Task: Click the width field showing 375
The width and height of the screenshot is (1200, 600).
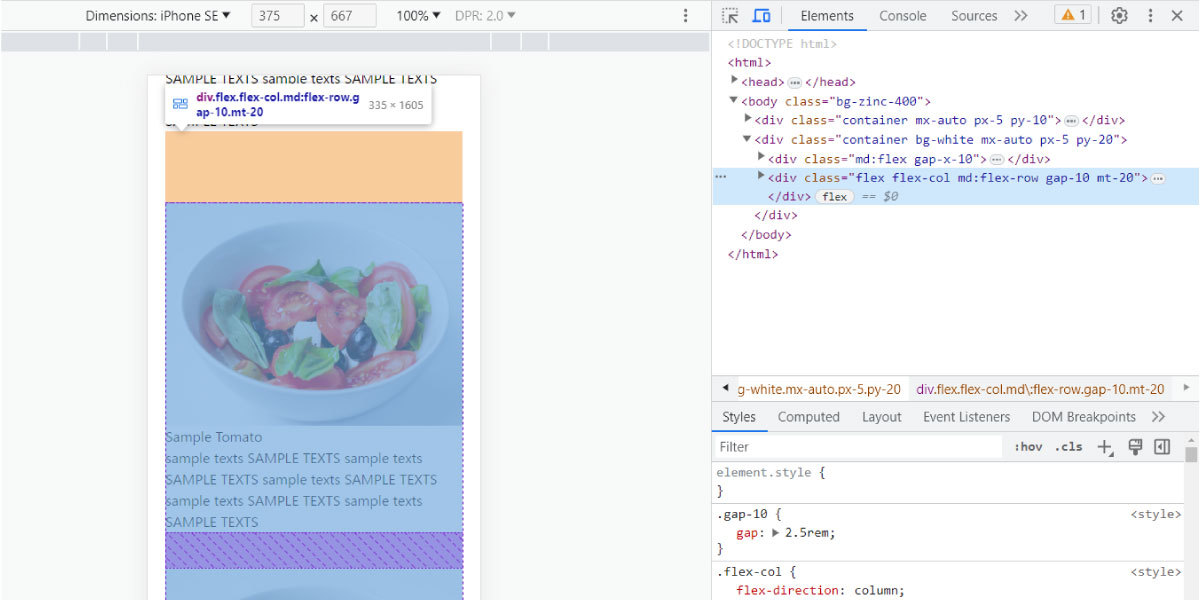Action: pyautogui.click(x=278, y=15)
